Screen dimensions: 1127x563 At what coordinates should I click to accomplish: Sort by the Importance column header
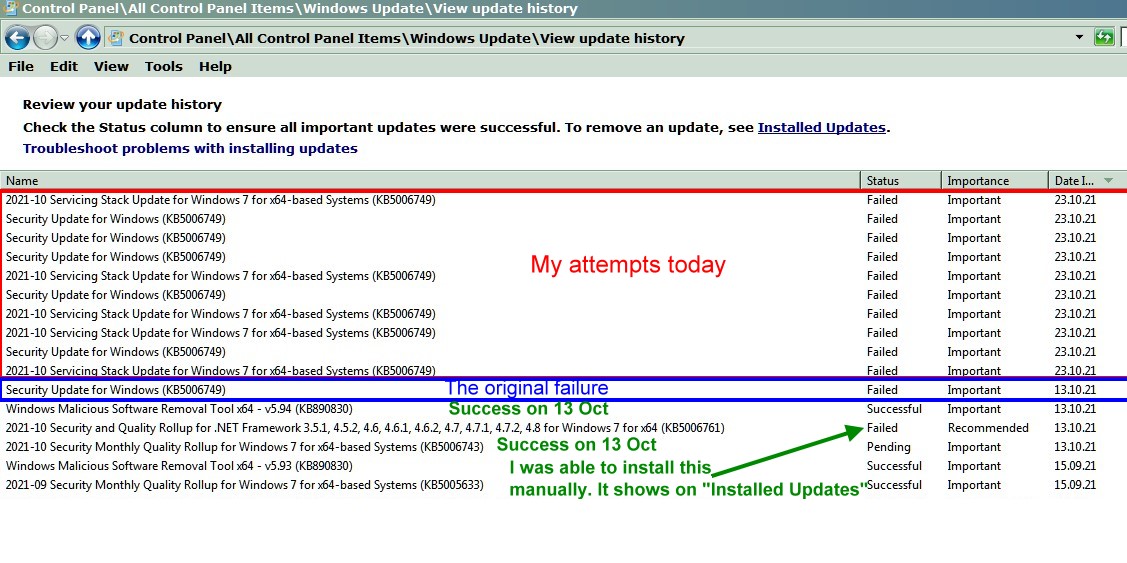(x=995, y=180)
